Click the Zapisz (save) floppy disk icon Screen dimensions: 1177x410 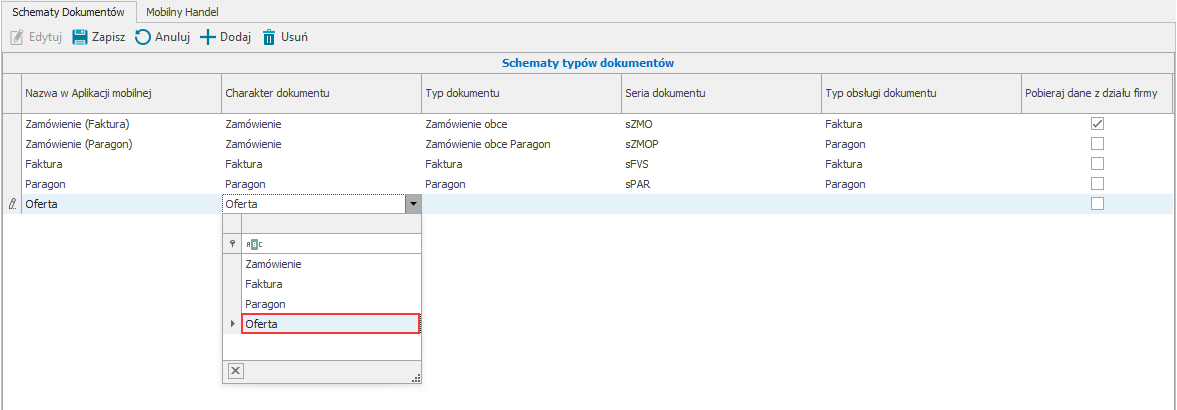click(79, 38)
